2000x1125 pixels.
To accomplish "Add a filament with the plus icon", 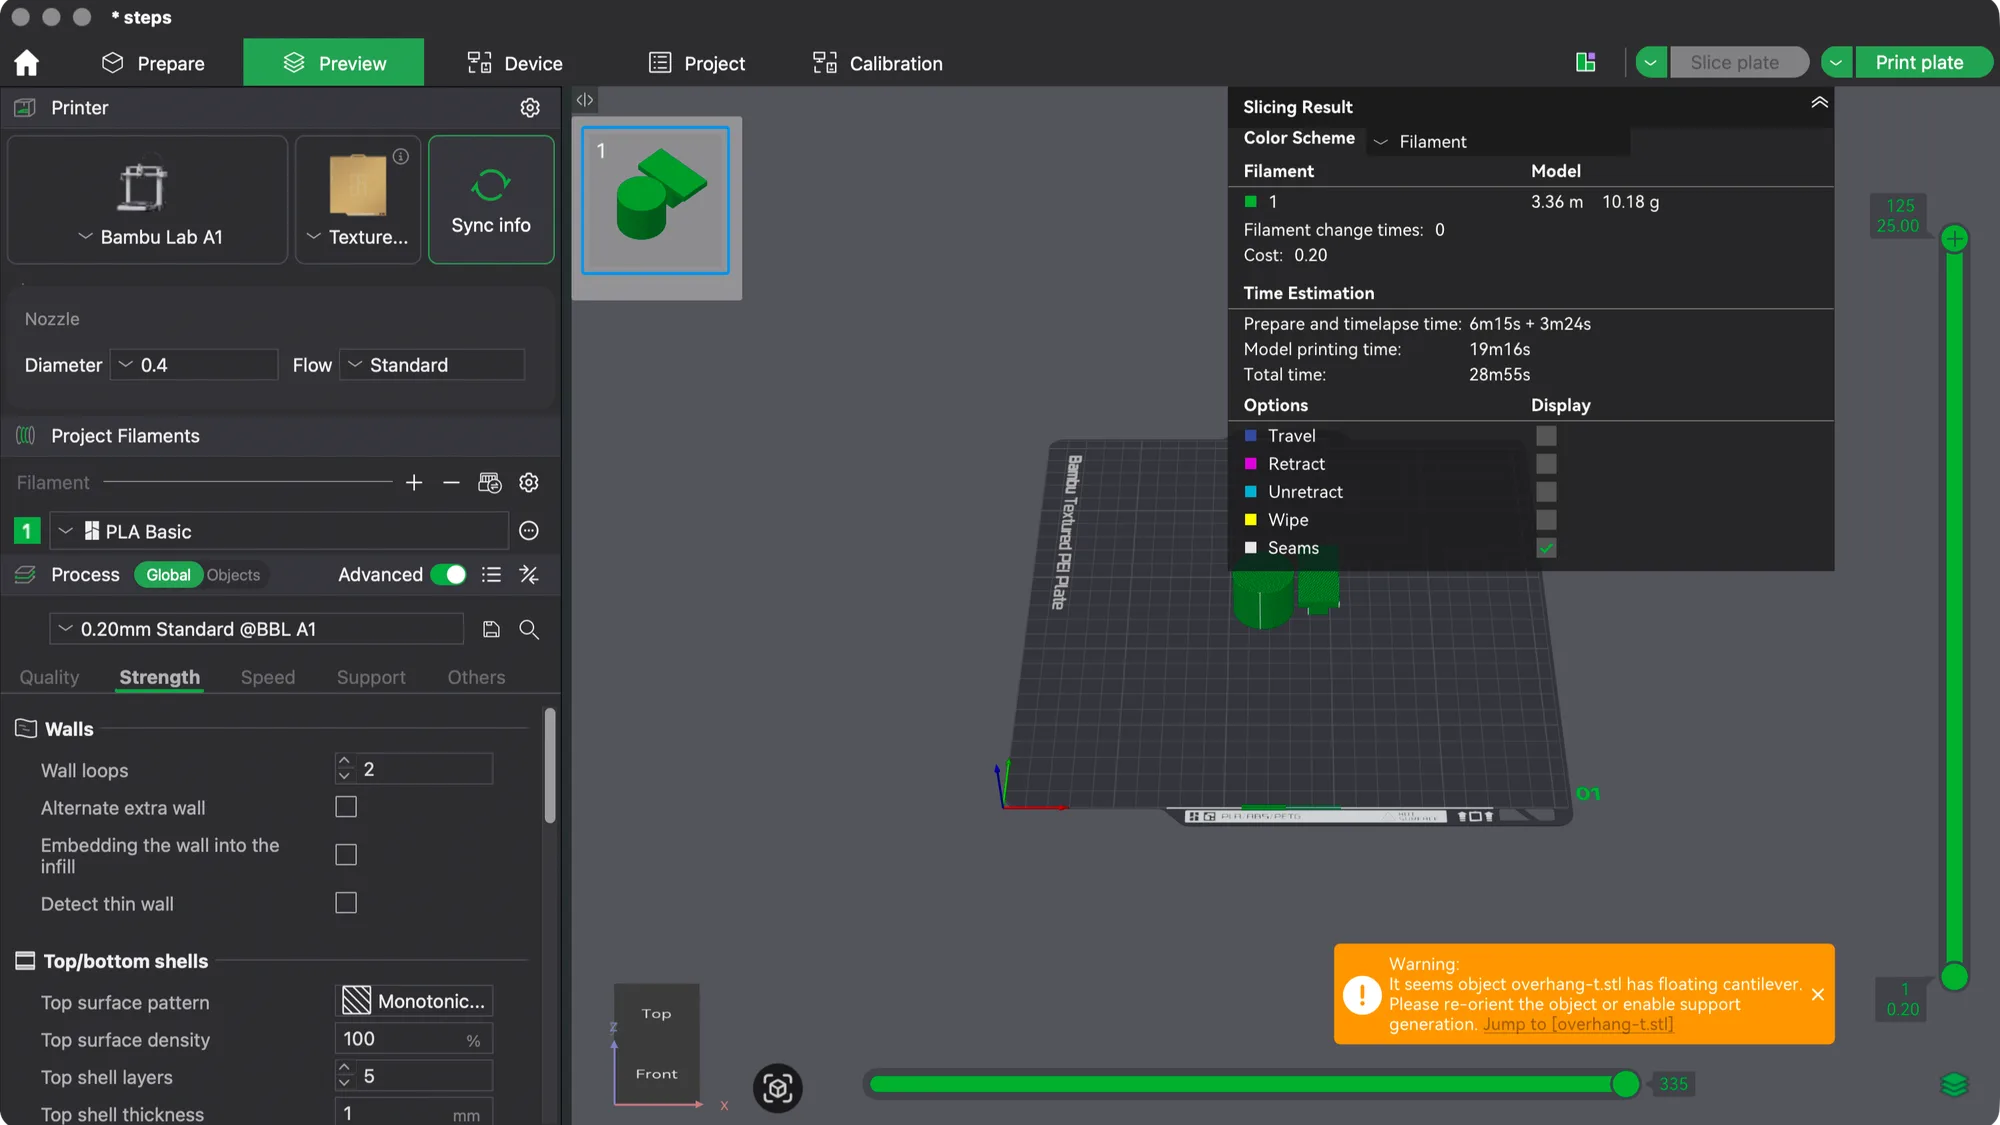I will 414,483.
